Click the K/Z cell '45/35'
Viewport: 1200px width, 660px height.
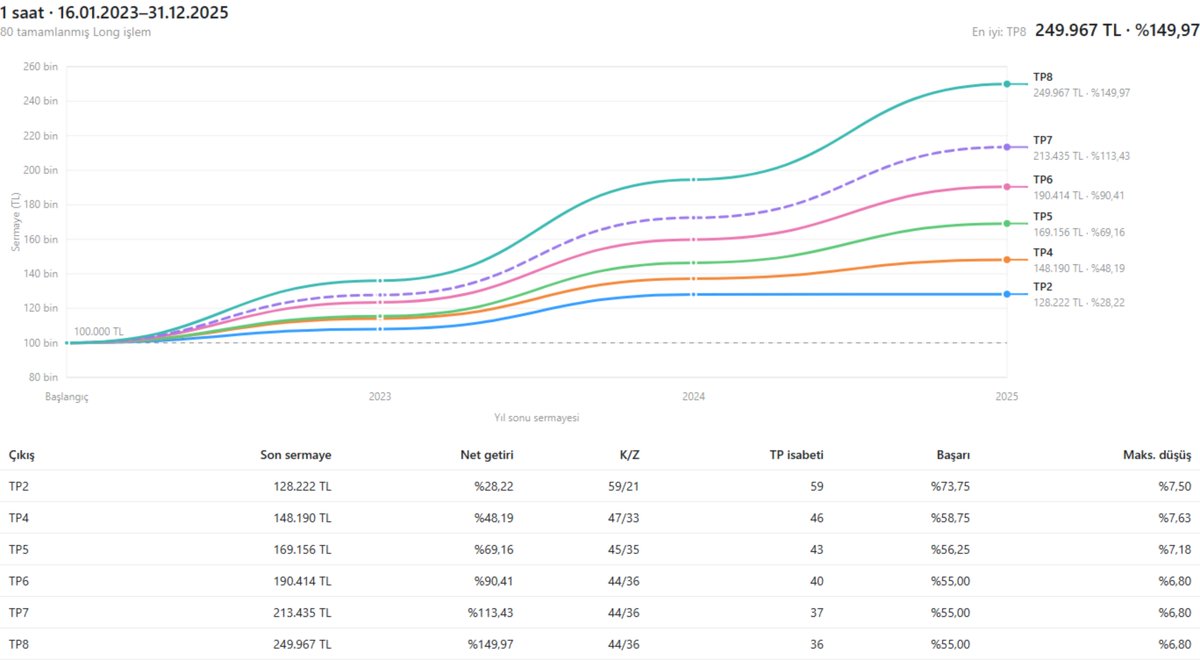click(624, 549)
